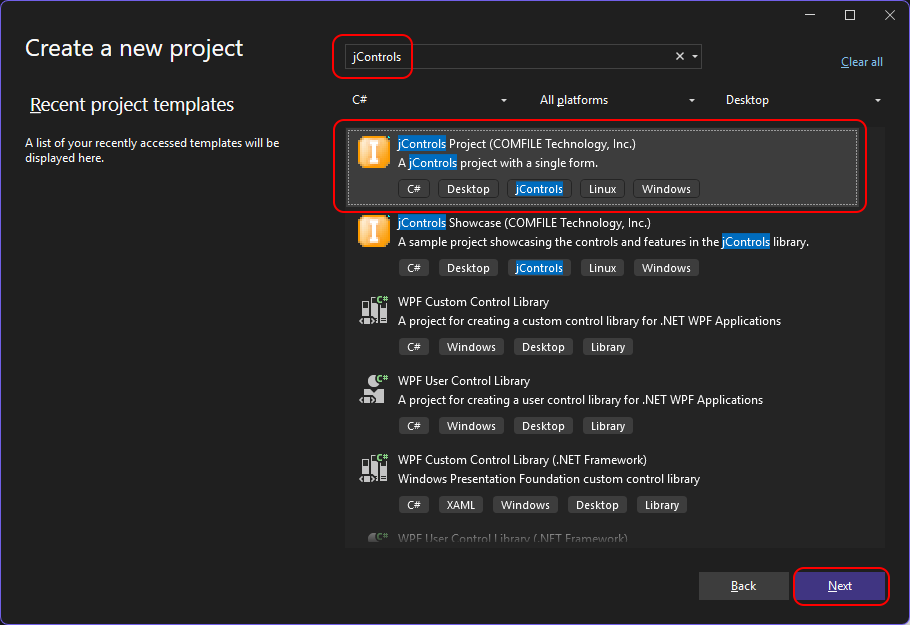Clear the search box with the X icon
The image size is (910, 625).
[x=680, y=57]
